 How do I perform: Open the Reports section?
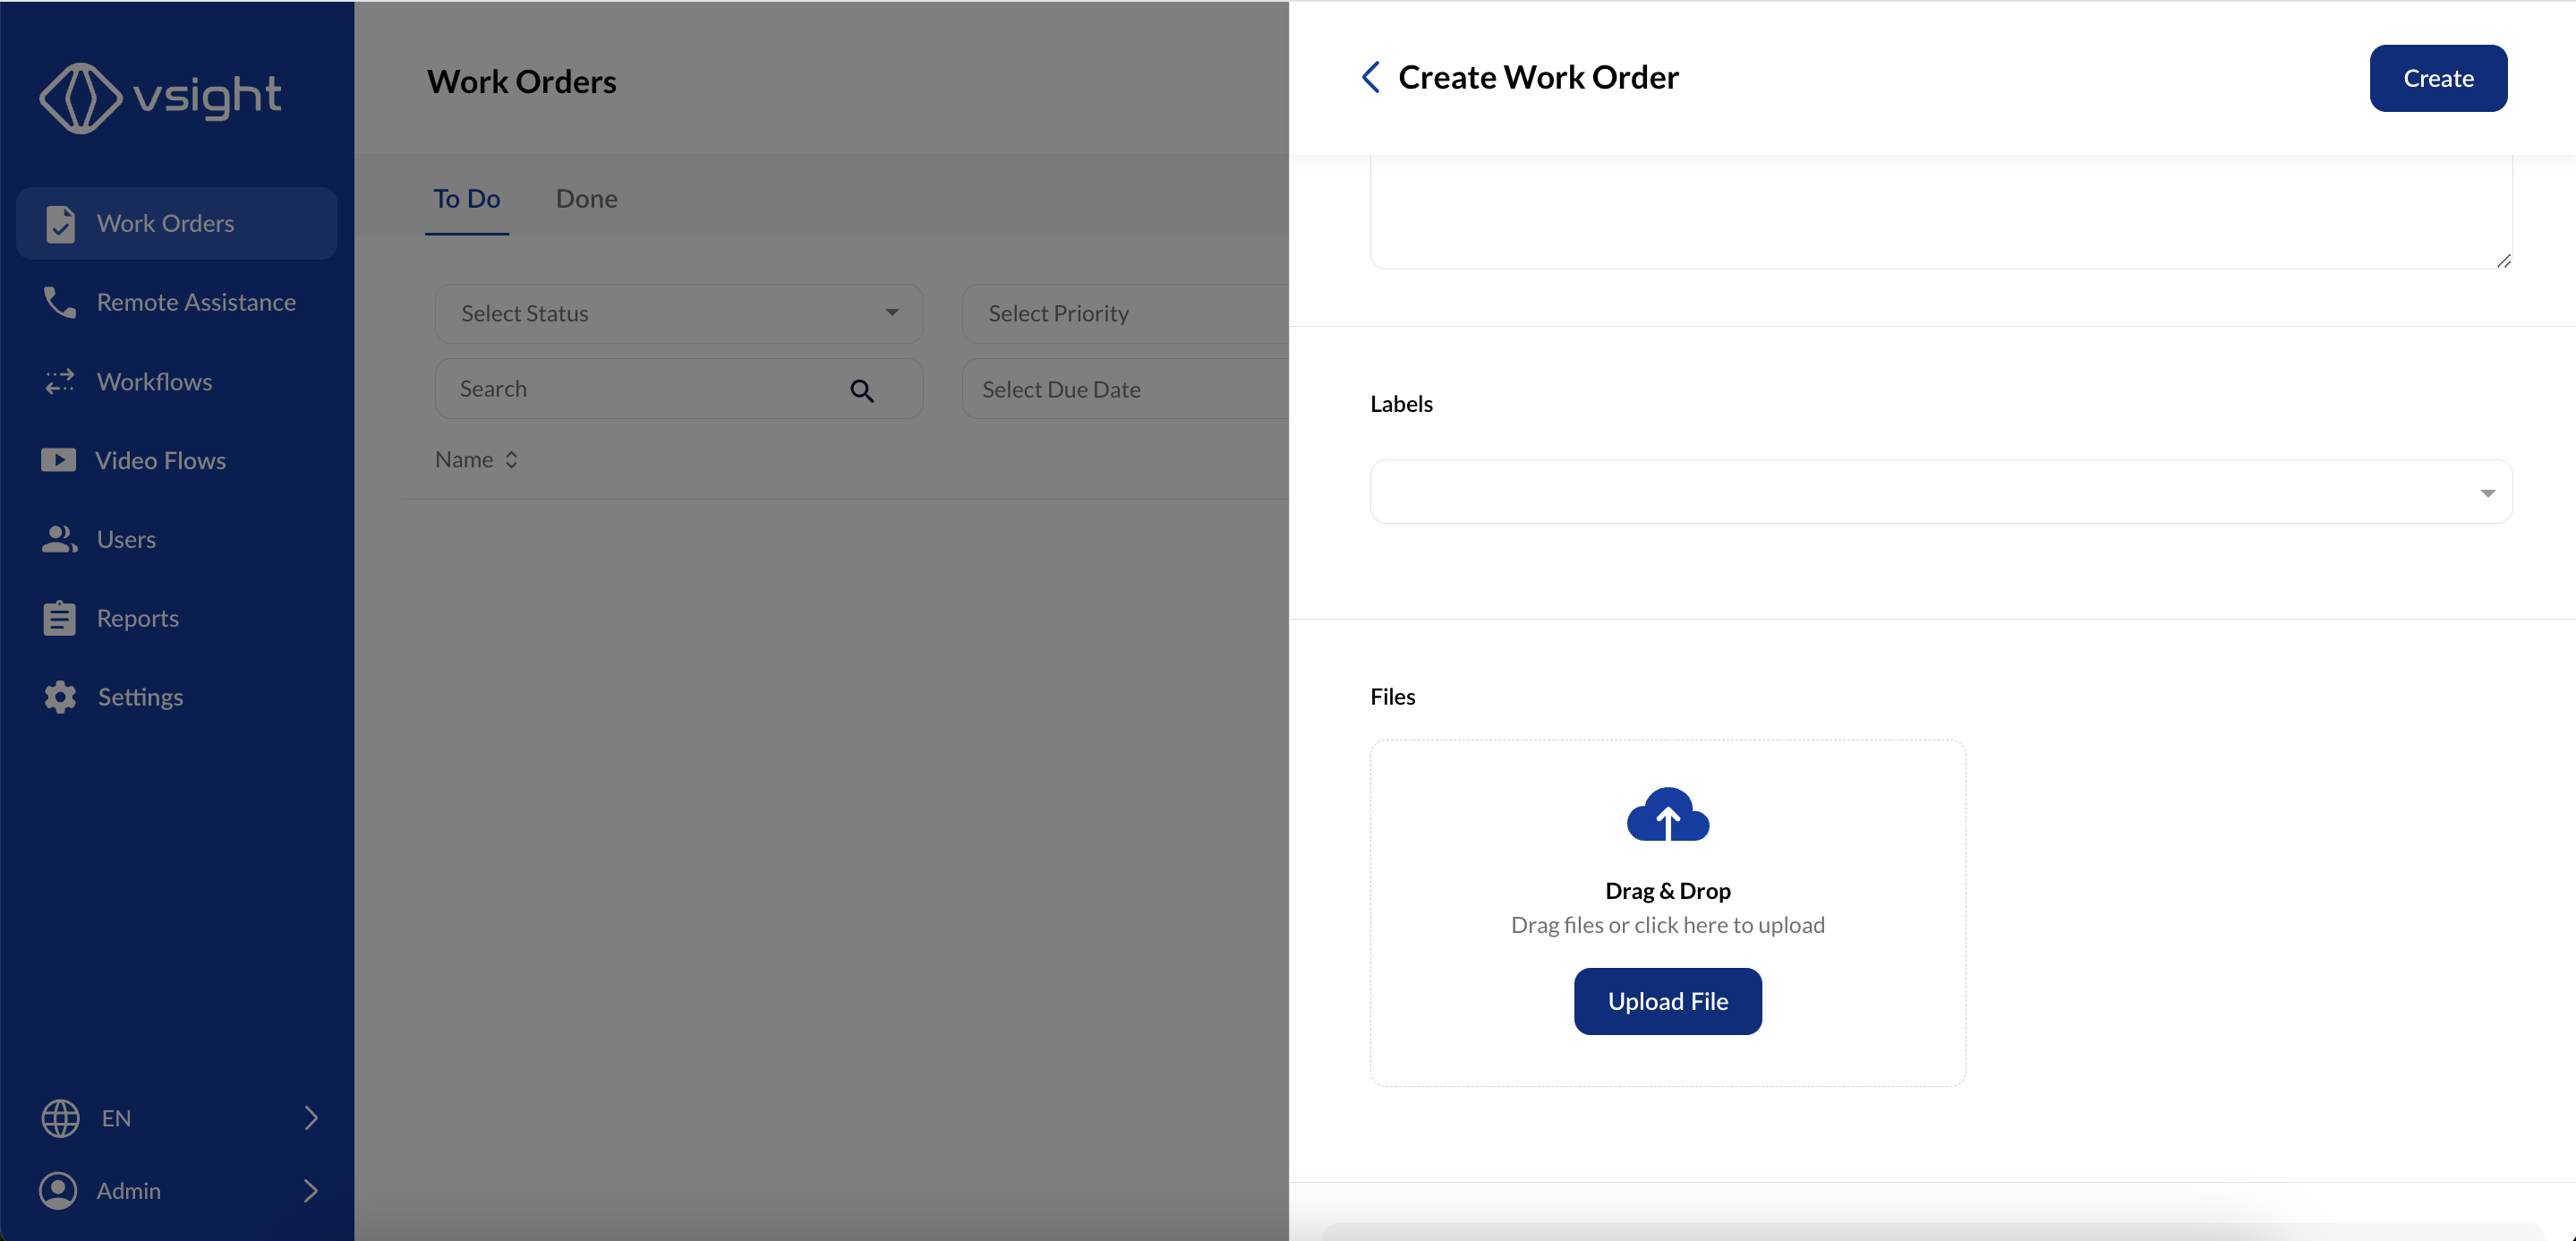point(177,618)
